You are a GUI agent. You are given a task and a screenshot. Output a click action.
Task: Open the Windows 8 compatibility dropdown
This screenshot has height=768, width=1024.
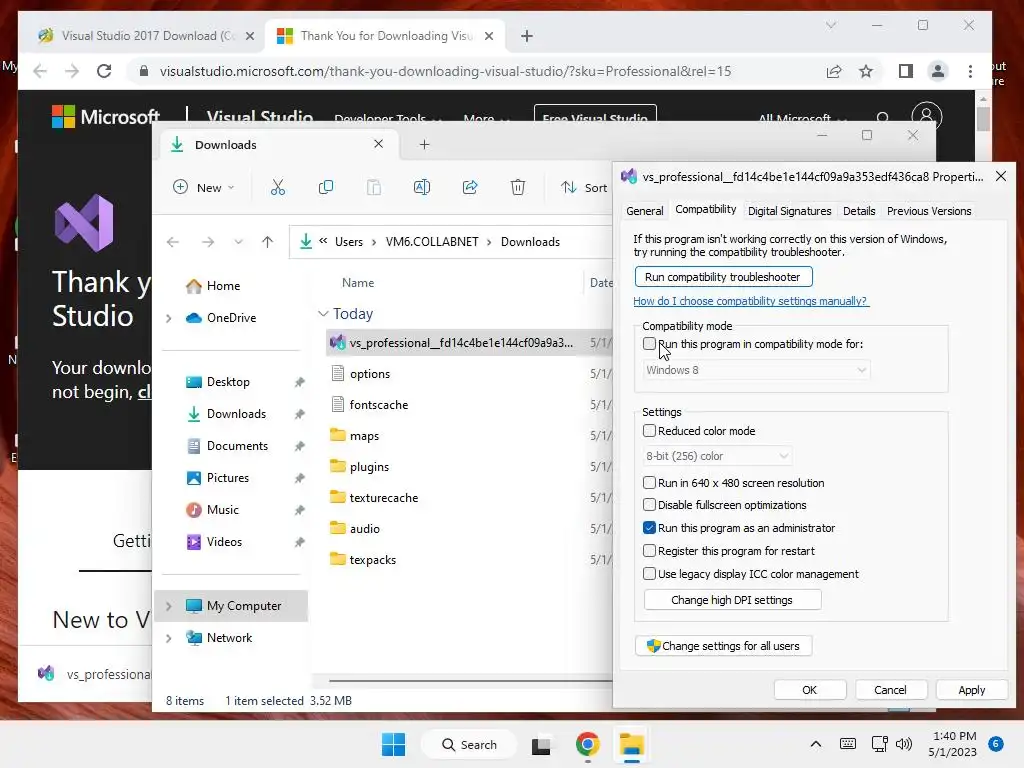tap(756, 370)
